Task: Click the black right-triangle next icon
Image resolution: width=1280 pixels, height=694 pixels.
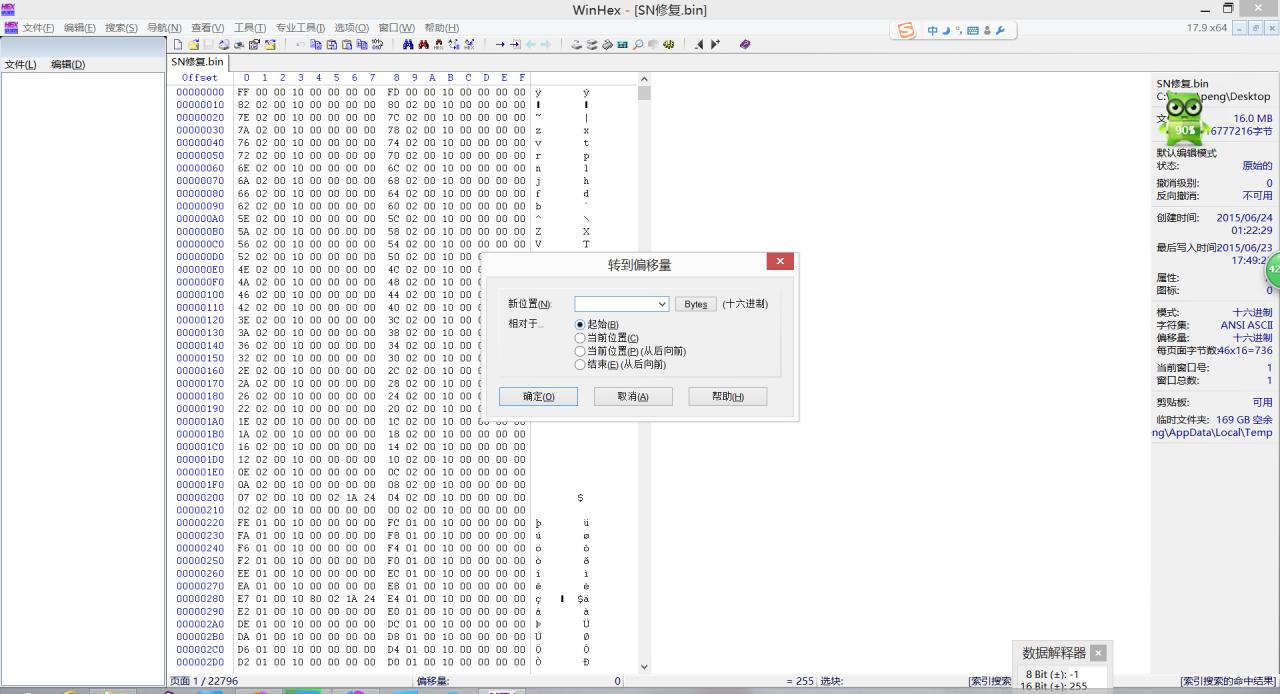Action: pyautogui.click(x=714, y=44)
